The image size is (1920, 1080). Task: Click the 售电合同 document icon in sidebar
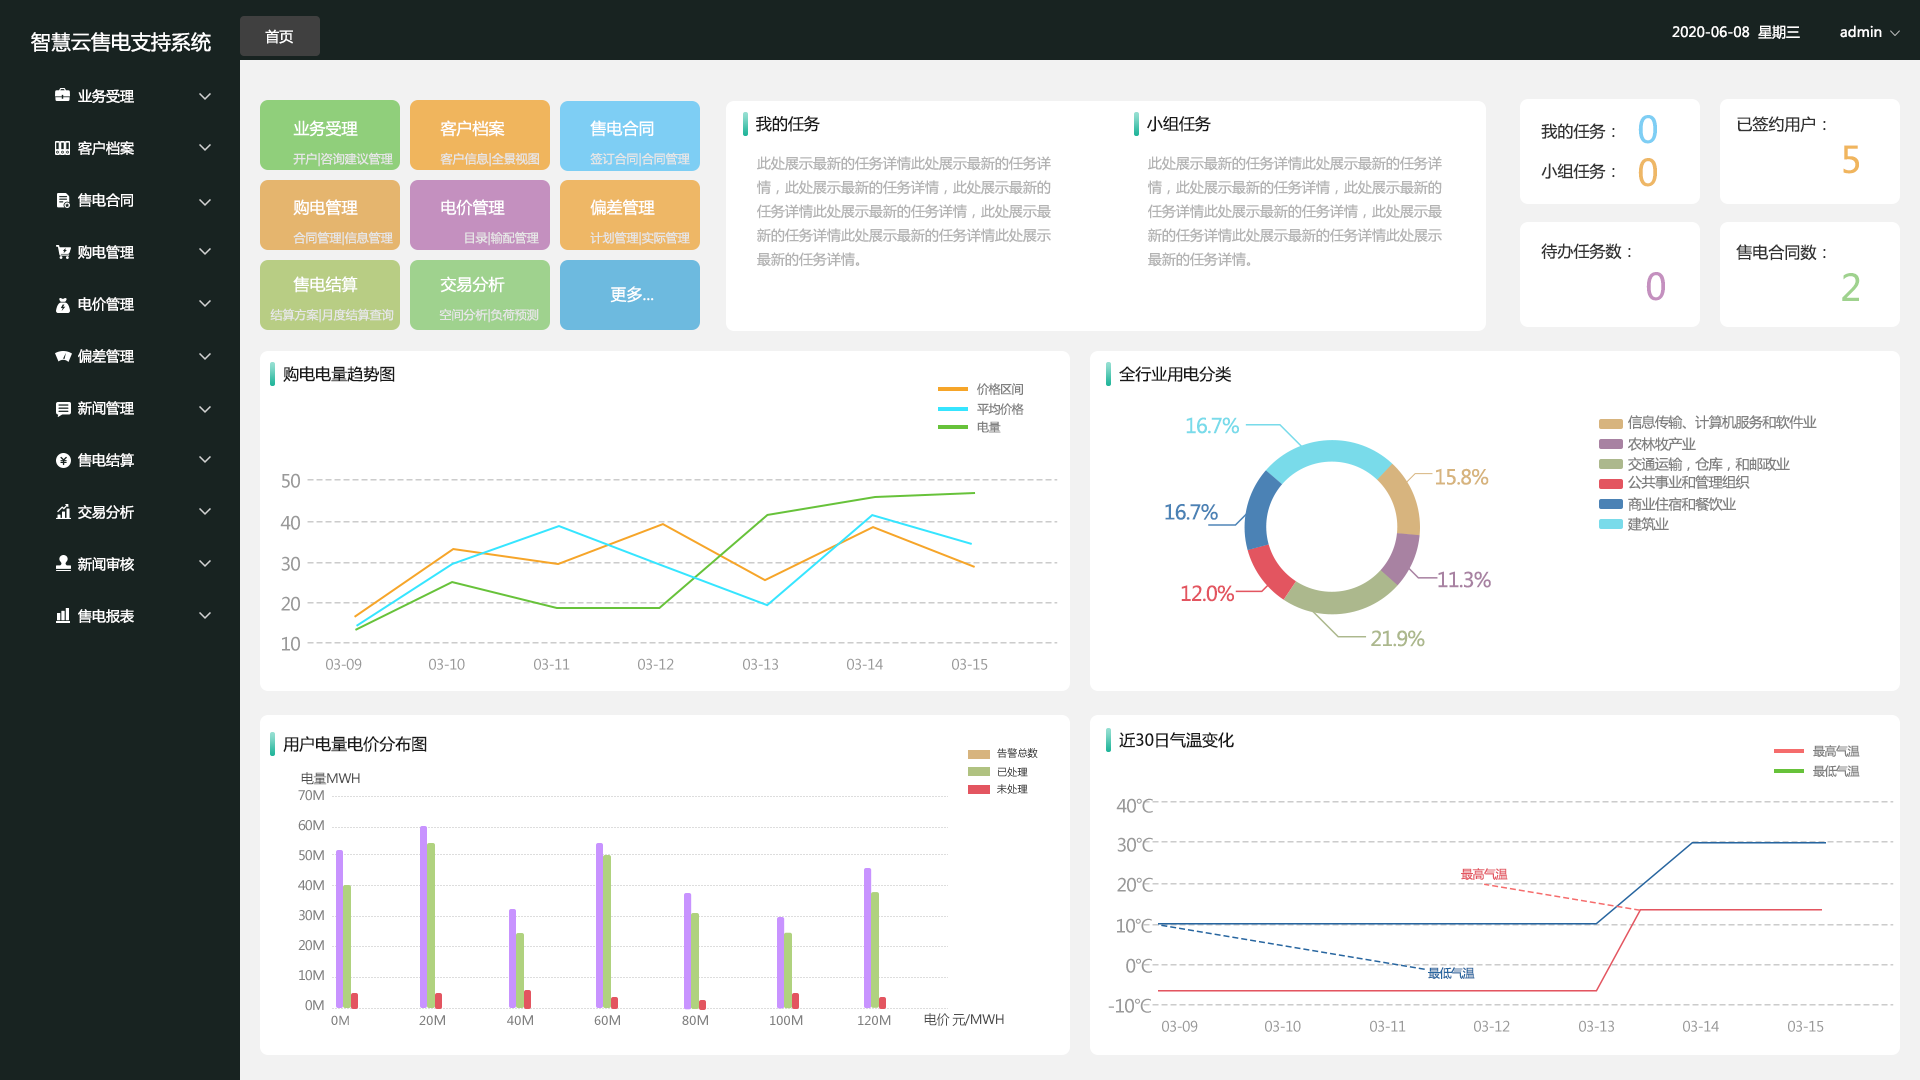coord(63,200)
